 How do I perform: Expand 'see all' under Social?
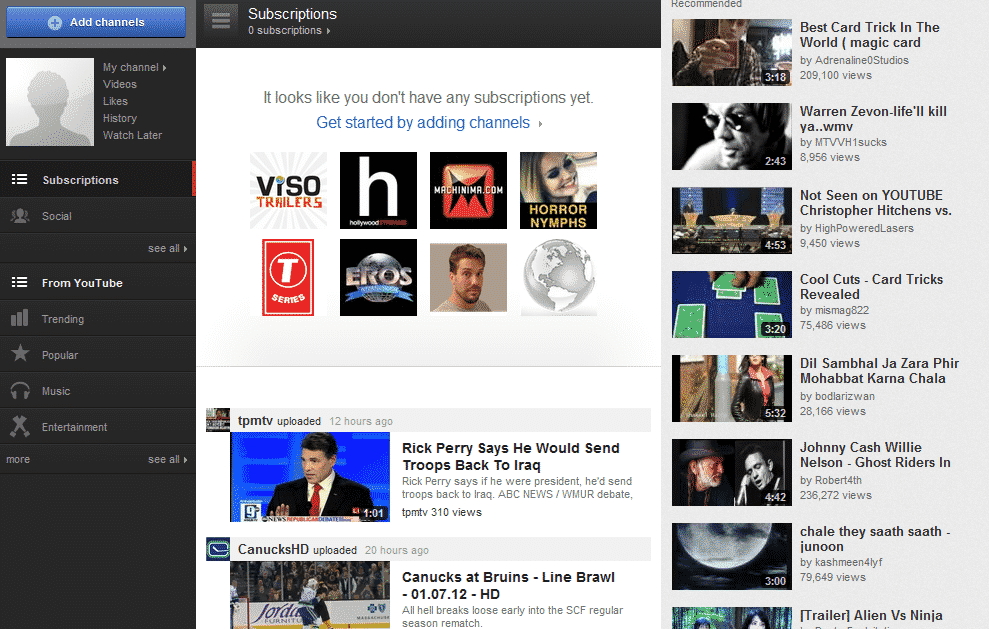tap(167, 248)
